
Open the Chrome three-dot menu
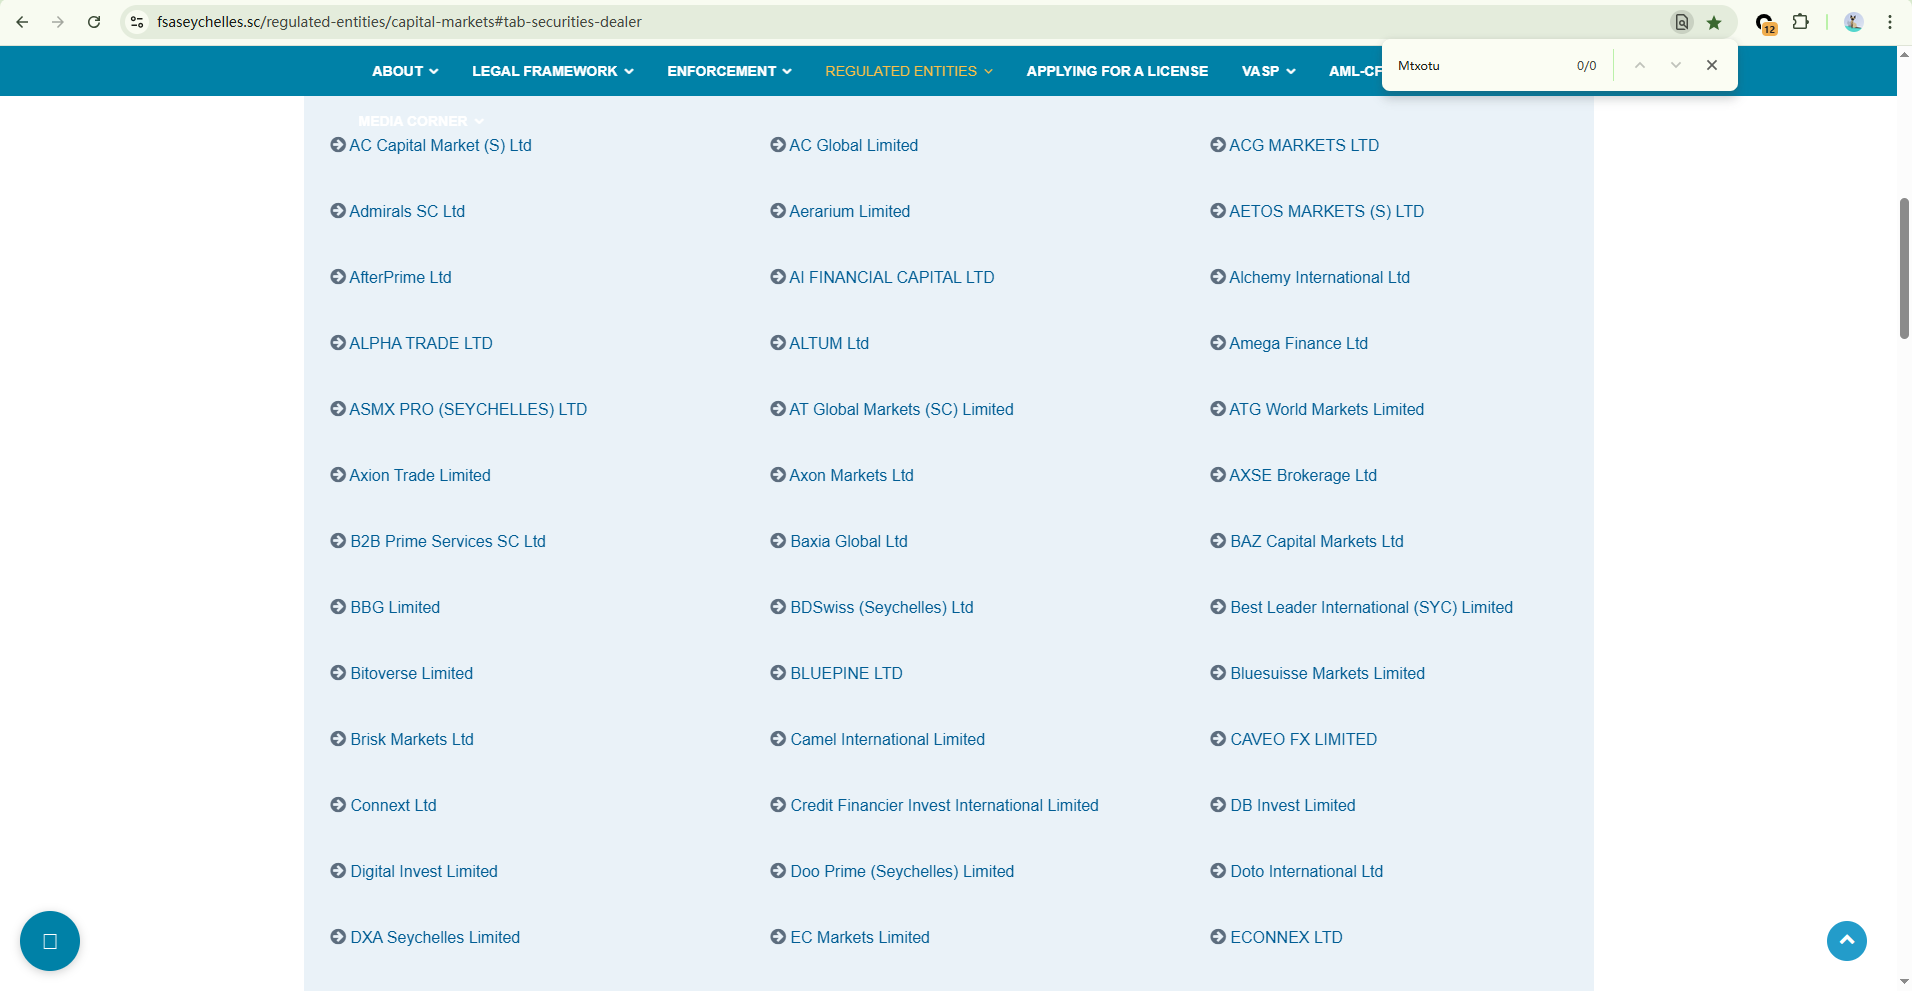pyautogui.click(x=1890, y=22)
